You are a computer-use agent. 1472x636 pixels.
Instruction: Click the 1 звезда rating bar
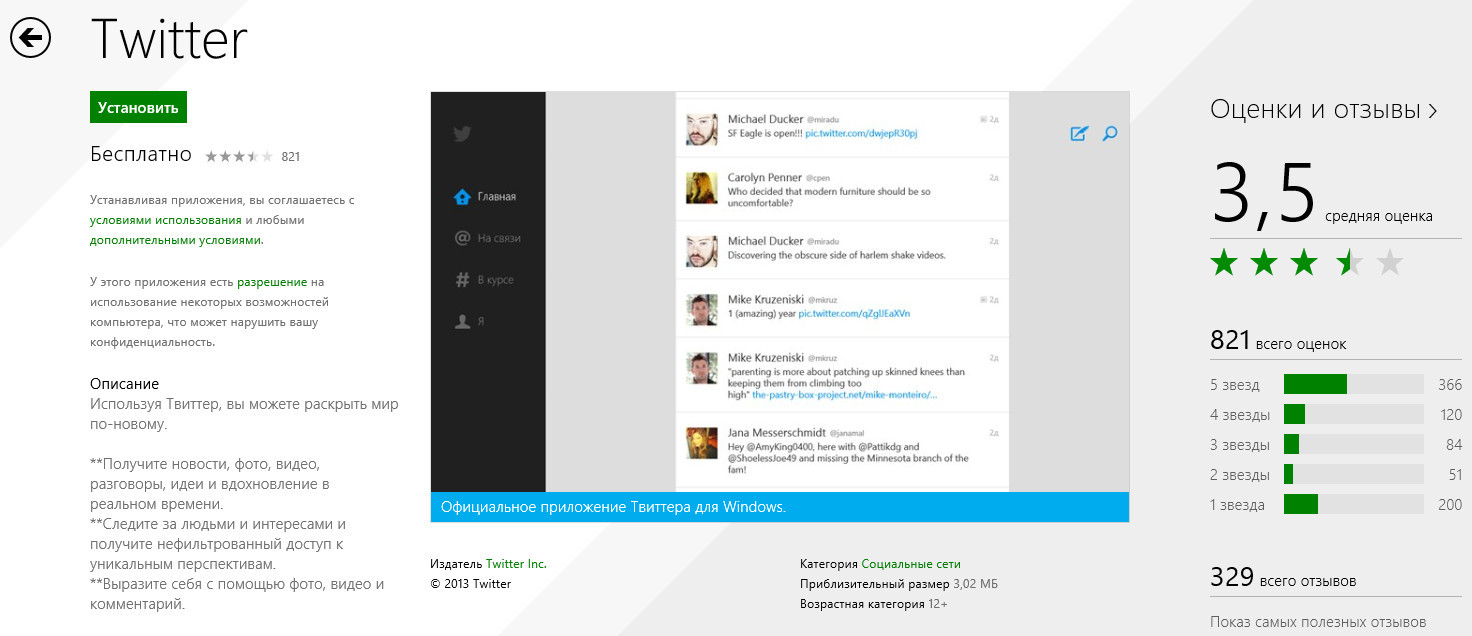(x=1352, y=505)
